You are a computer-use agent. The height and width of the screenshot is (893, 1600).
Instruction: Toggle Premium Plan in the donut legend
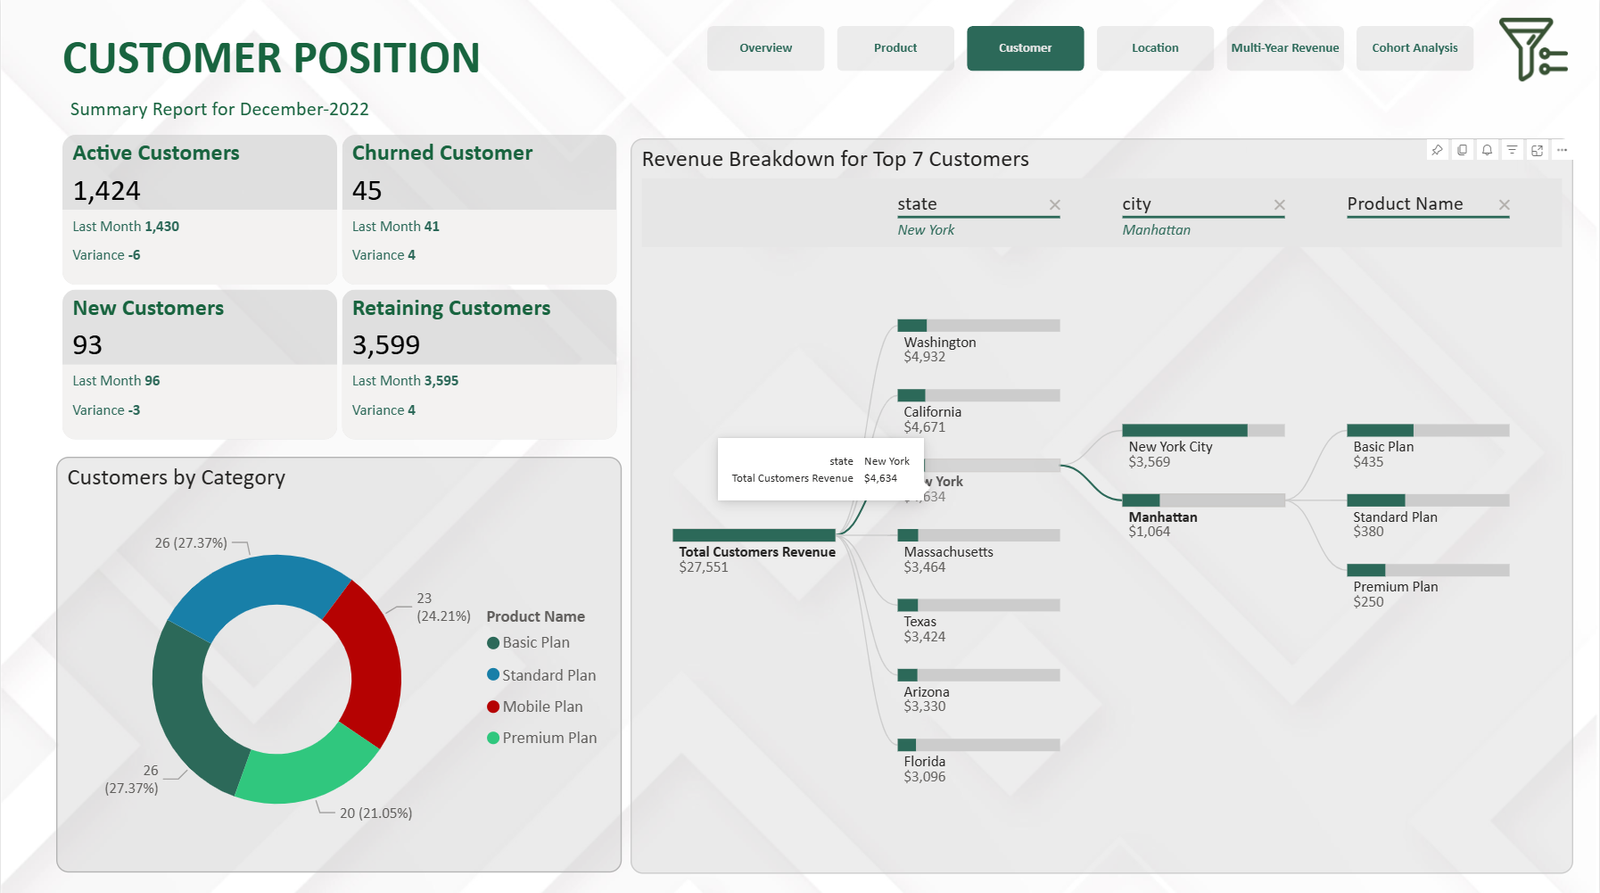pos(548,738)
